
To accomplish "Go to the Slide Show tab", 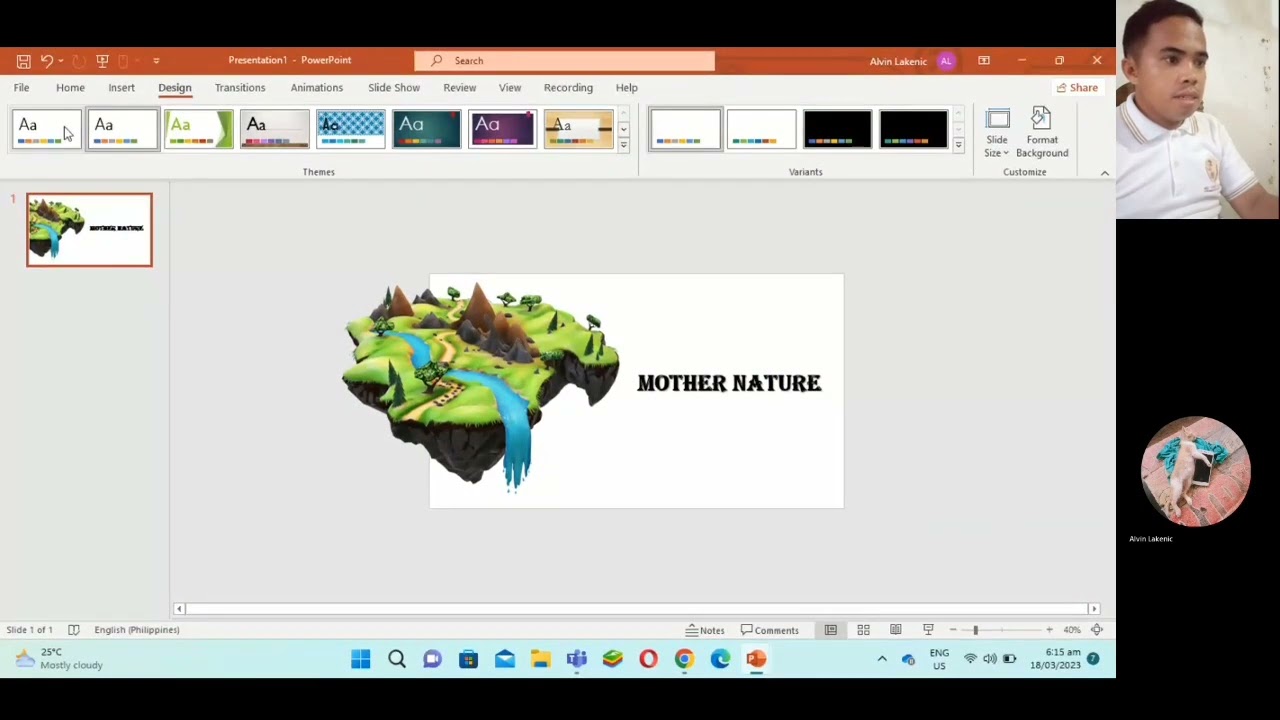I will pyautogui.click(x=394, y=88).
